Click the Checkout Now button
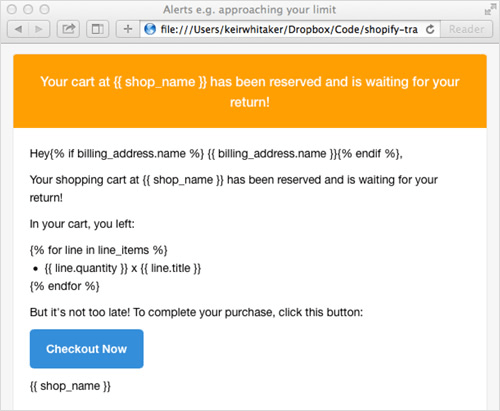The width and height of the screenshot is (500, 411). (87, 349)
